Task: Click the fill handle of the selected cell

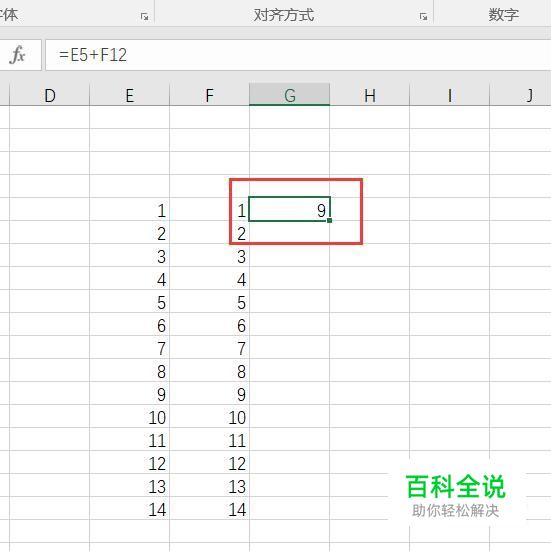Action: (x=329, y=220)
